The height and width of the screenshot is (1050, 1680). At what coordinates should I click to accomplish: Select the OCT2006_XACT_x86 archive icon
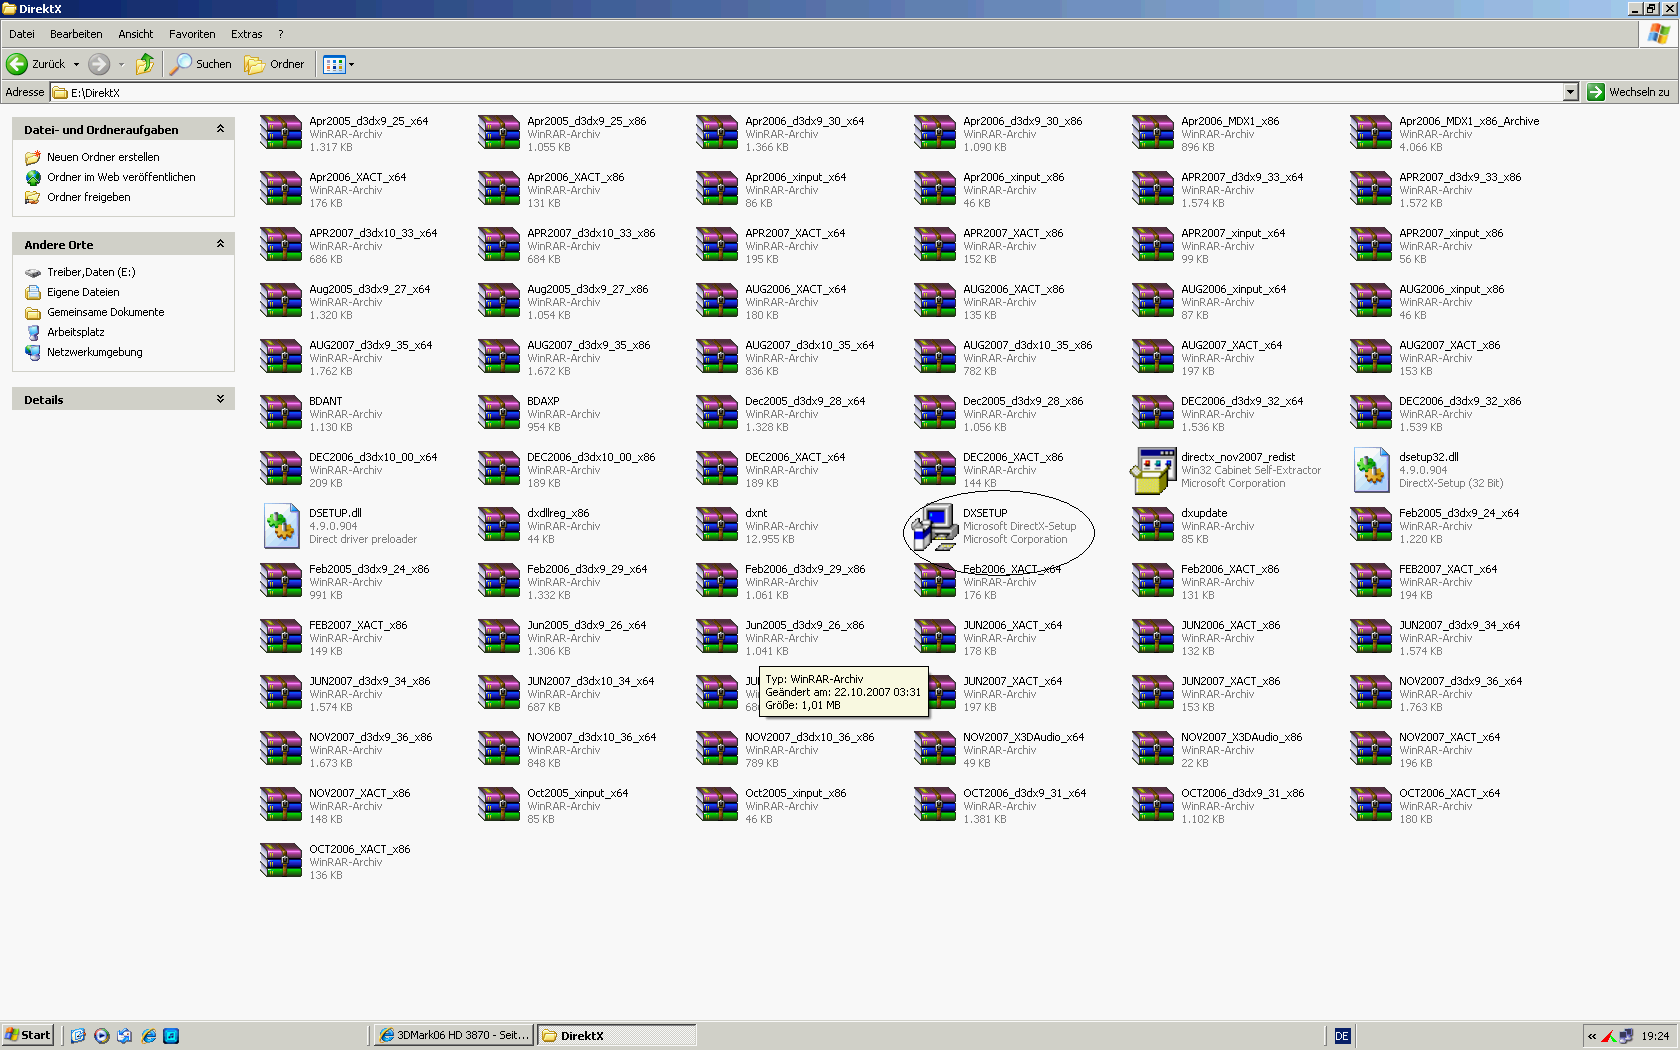pos(281,861)
